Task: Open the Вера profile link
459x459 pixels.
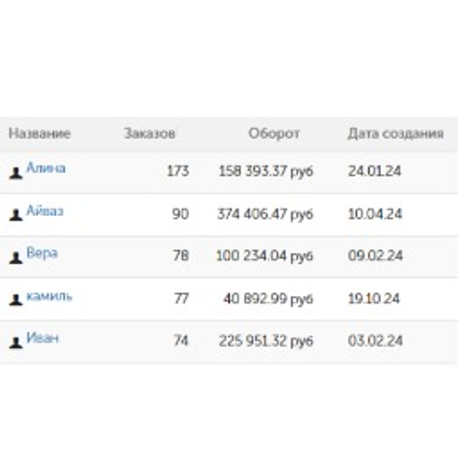Action: (42, 253)
